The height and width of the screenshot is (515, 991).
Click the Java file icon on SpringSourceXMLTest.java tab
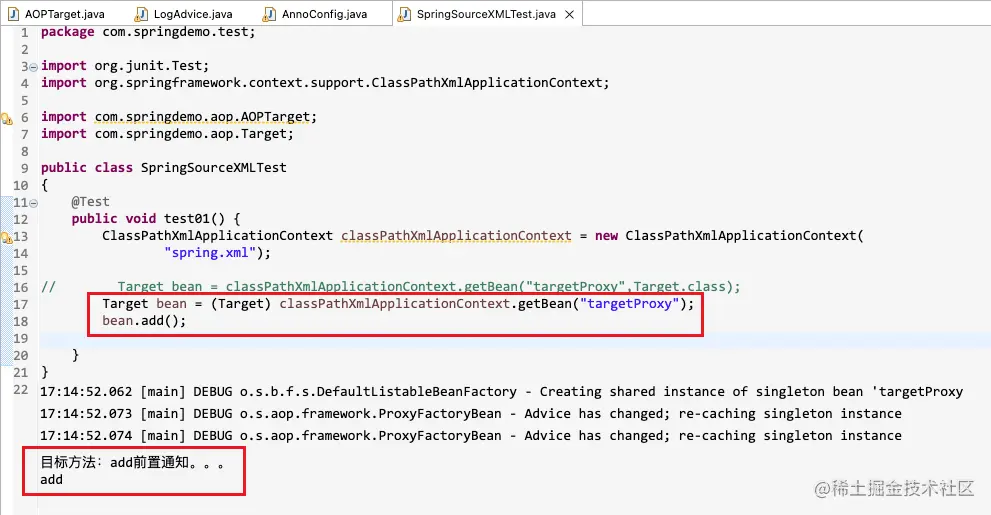pos(404,14)
